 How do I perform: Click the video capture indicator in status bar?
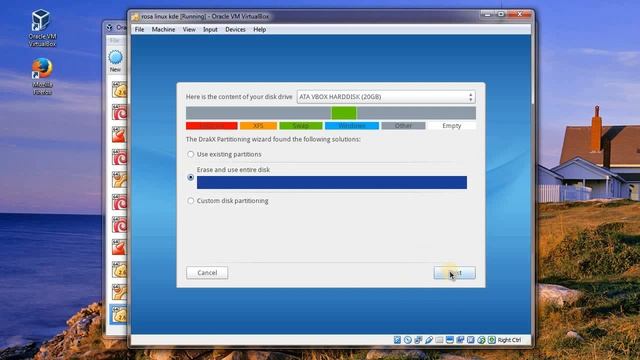point(460,340)
